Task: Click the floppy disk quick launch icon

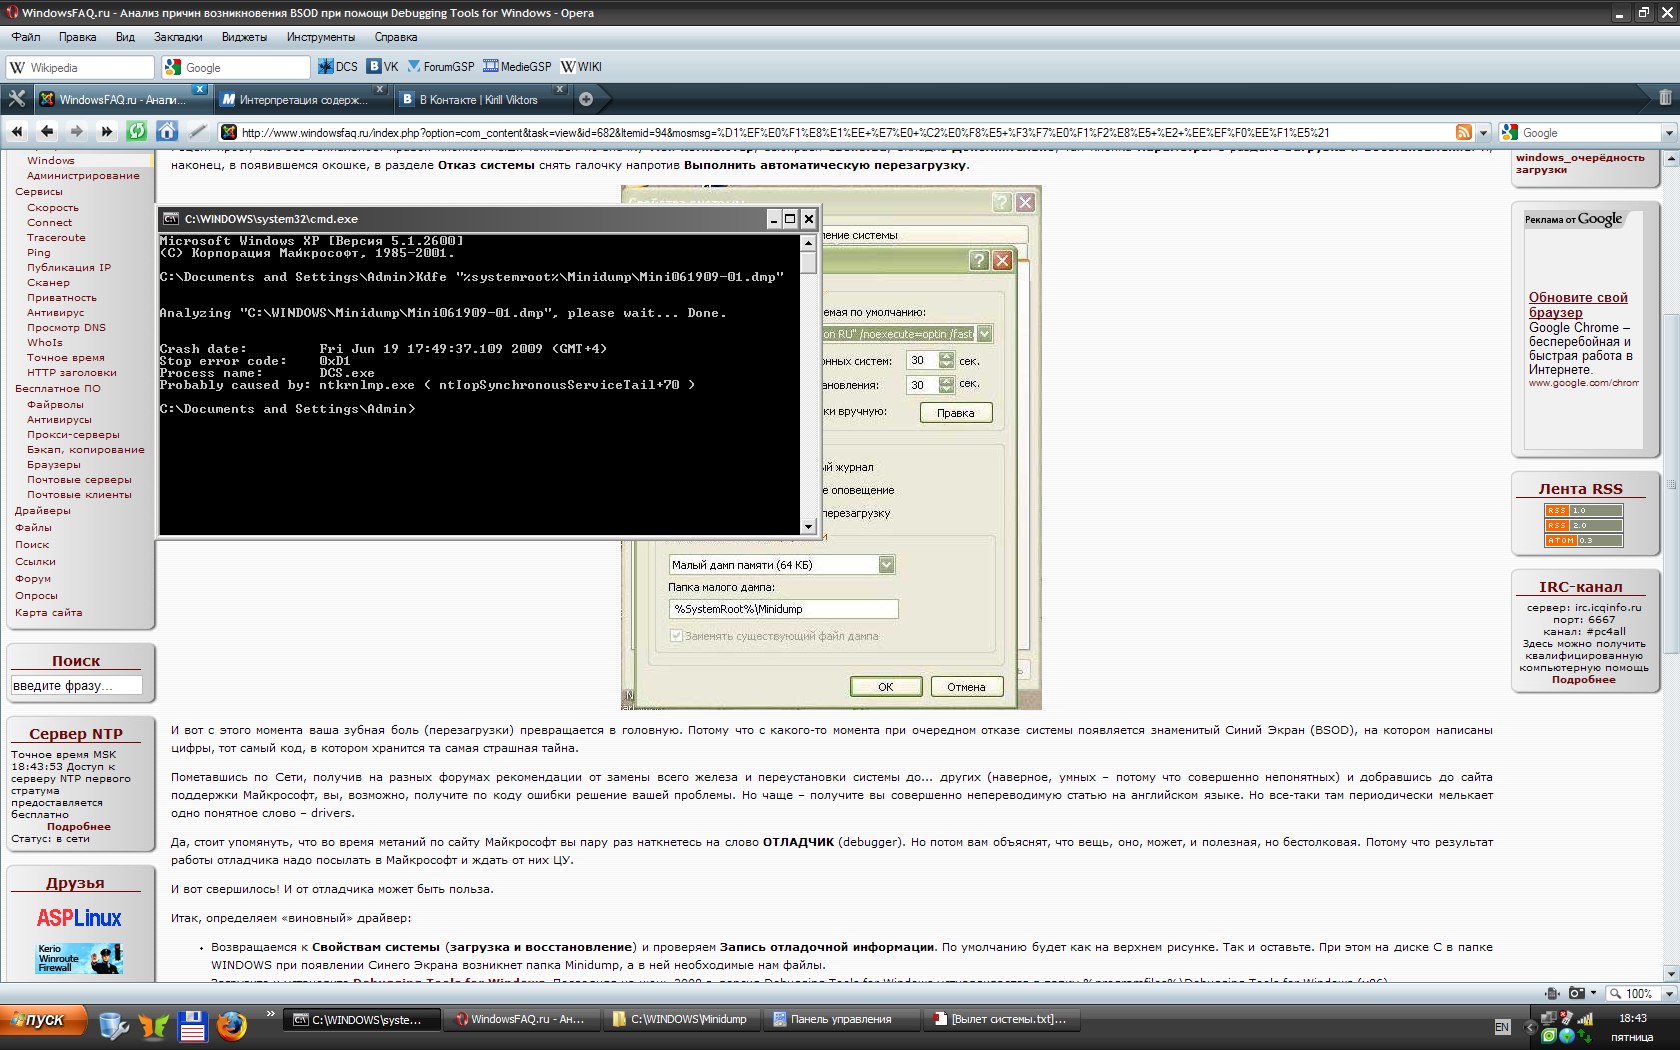Action: (192, 1026)
